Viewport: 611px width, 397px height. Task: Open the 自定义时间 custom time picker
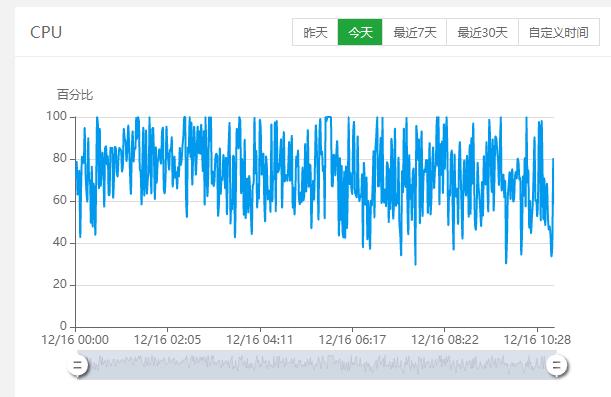(559, 32)
